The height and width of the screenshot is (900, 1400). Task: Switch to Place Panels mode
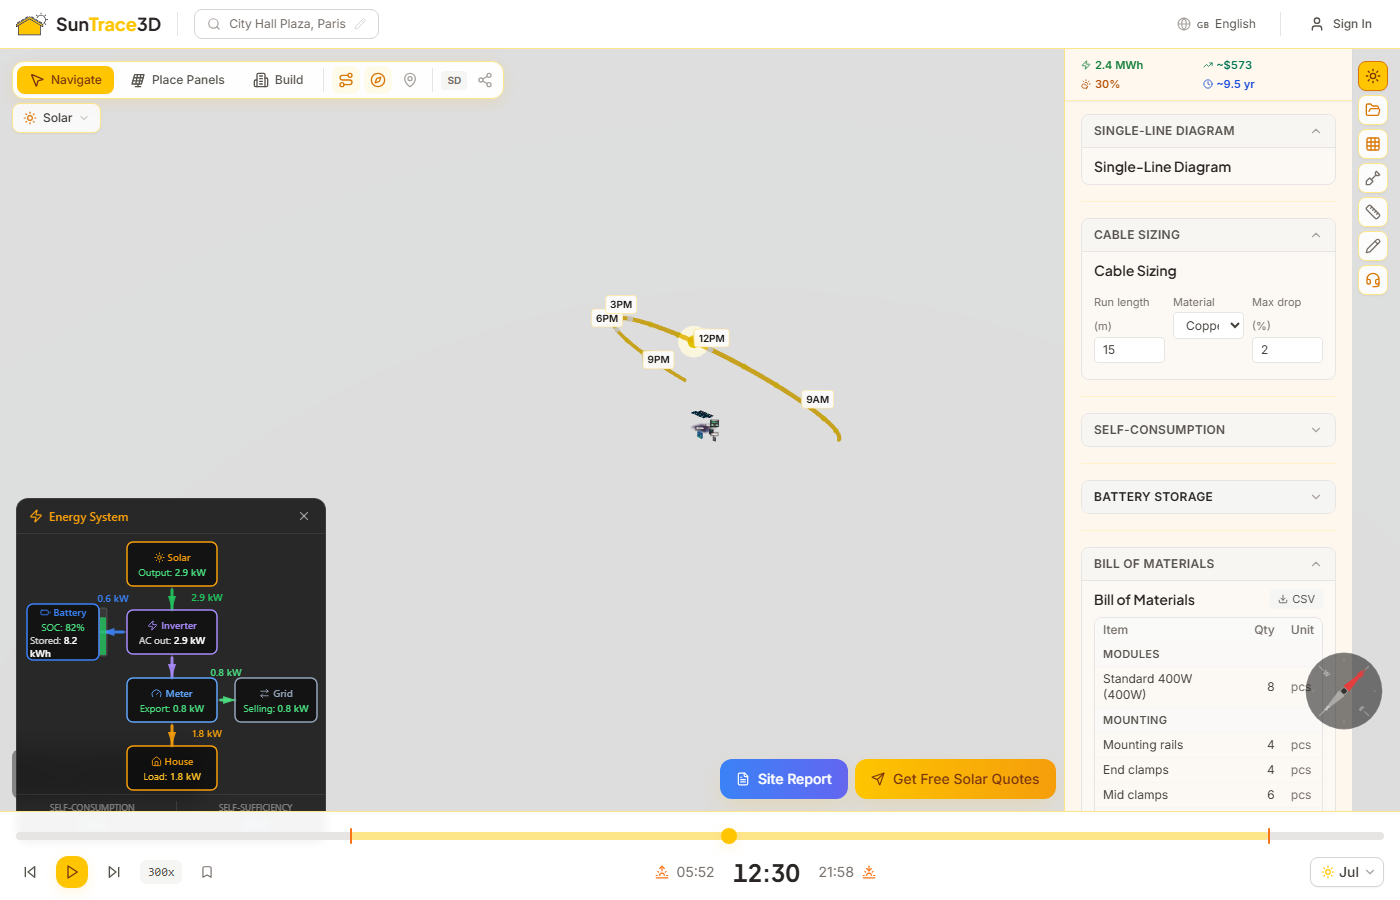178,80
